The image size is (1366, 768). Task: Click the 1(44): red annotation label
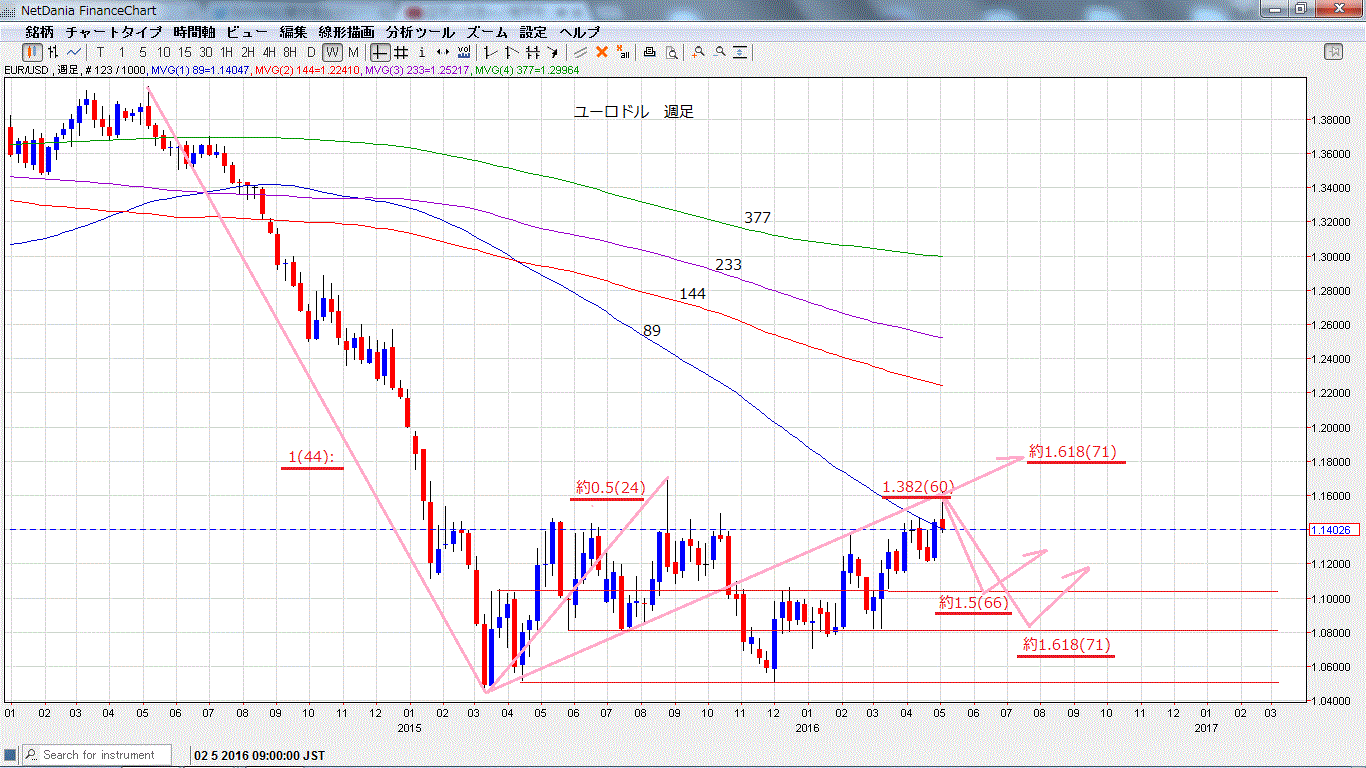click(312, 457)
